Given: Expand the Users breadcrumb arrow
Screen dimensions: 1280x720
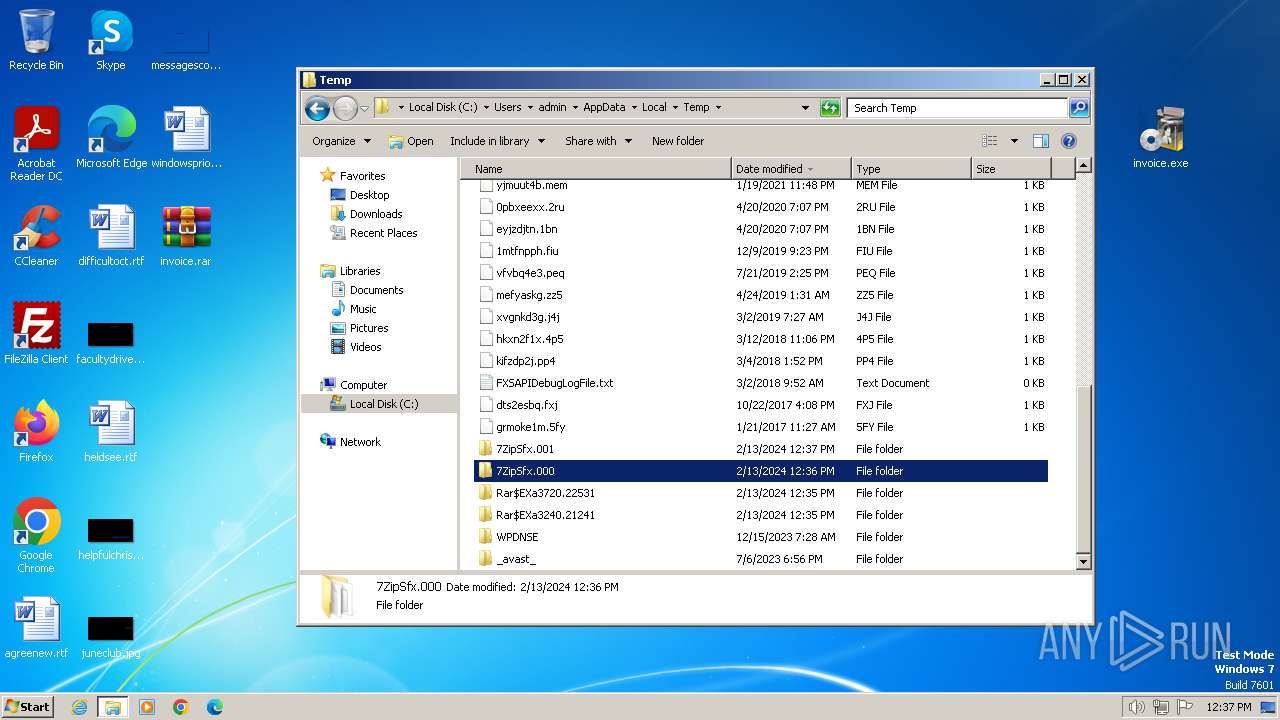Looking at the screenshot, I should [x=530, y=108].
